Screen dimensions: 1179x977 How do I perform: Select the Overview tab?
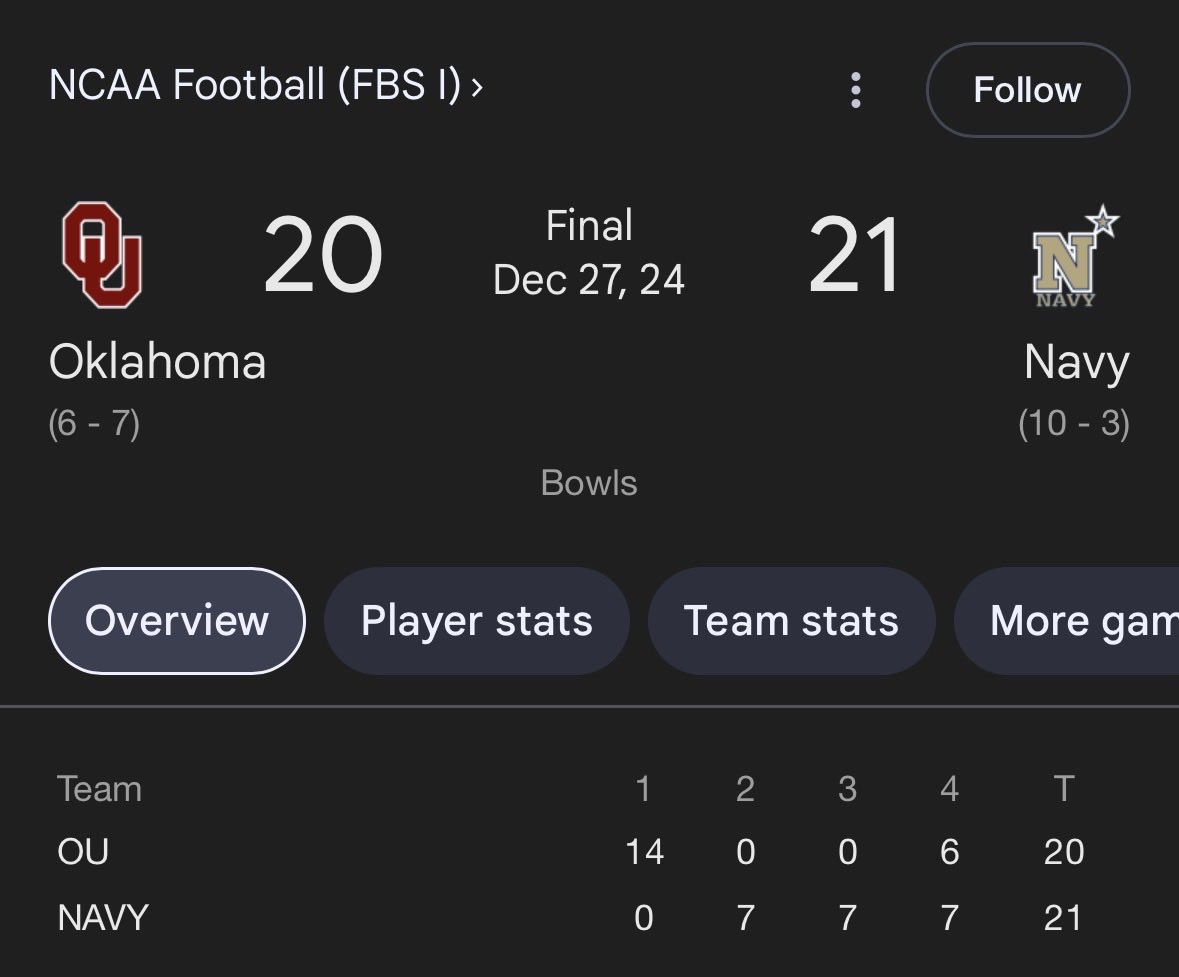pos(177,620)
